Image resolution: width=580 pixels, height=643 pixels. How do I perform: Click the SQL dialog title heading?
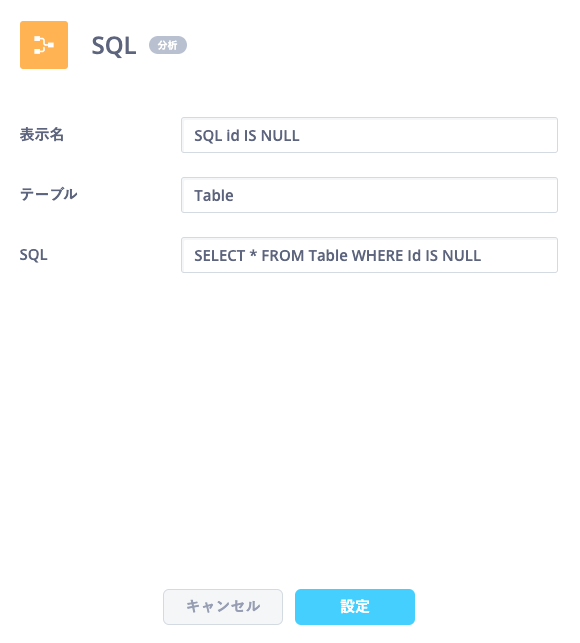(x=114, y=45)
